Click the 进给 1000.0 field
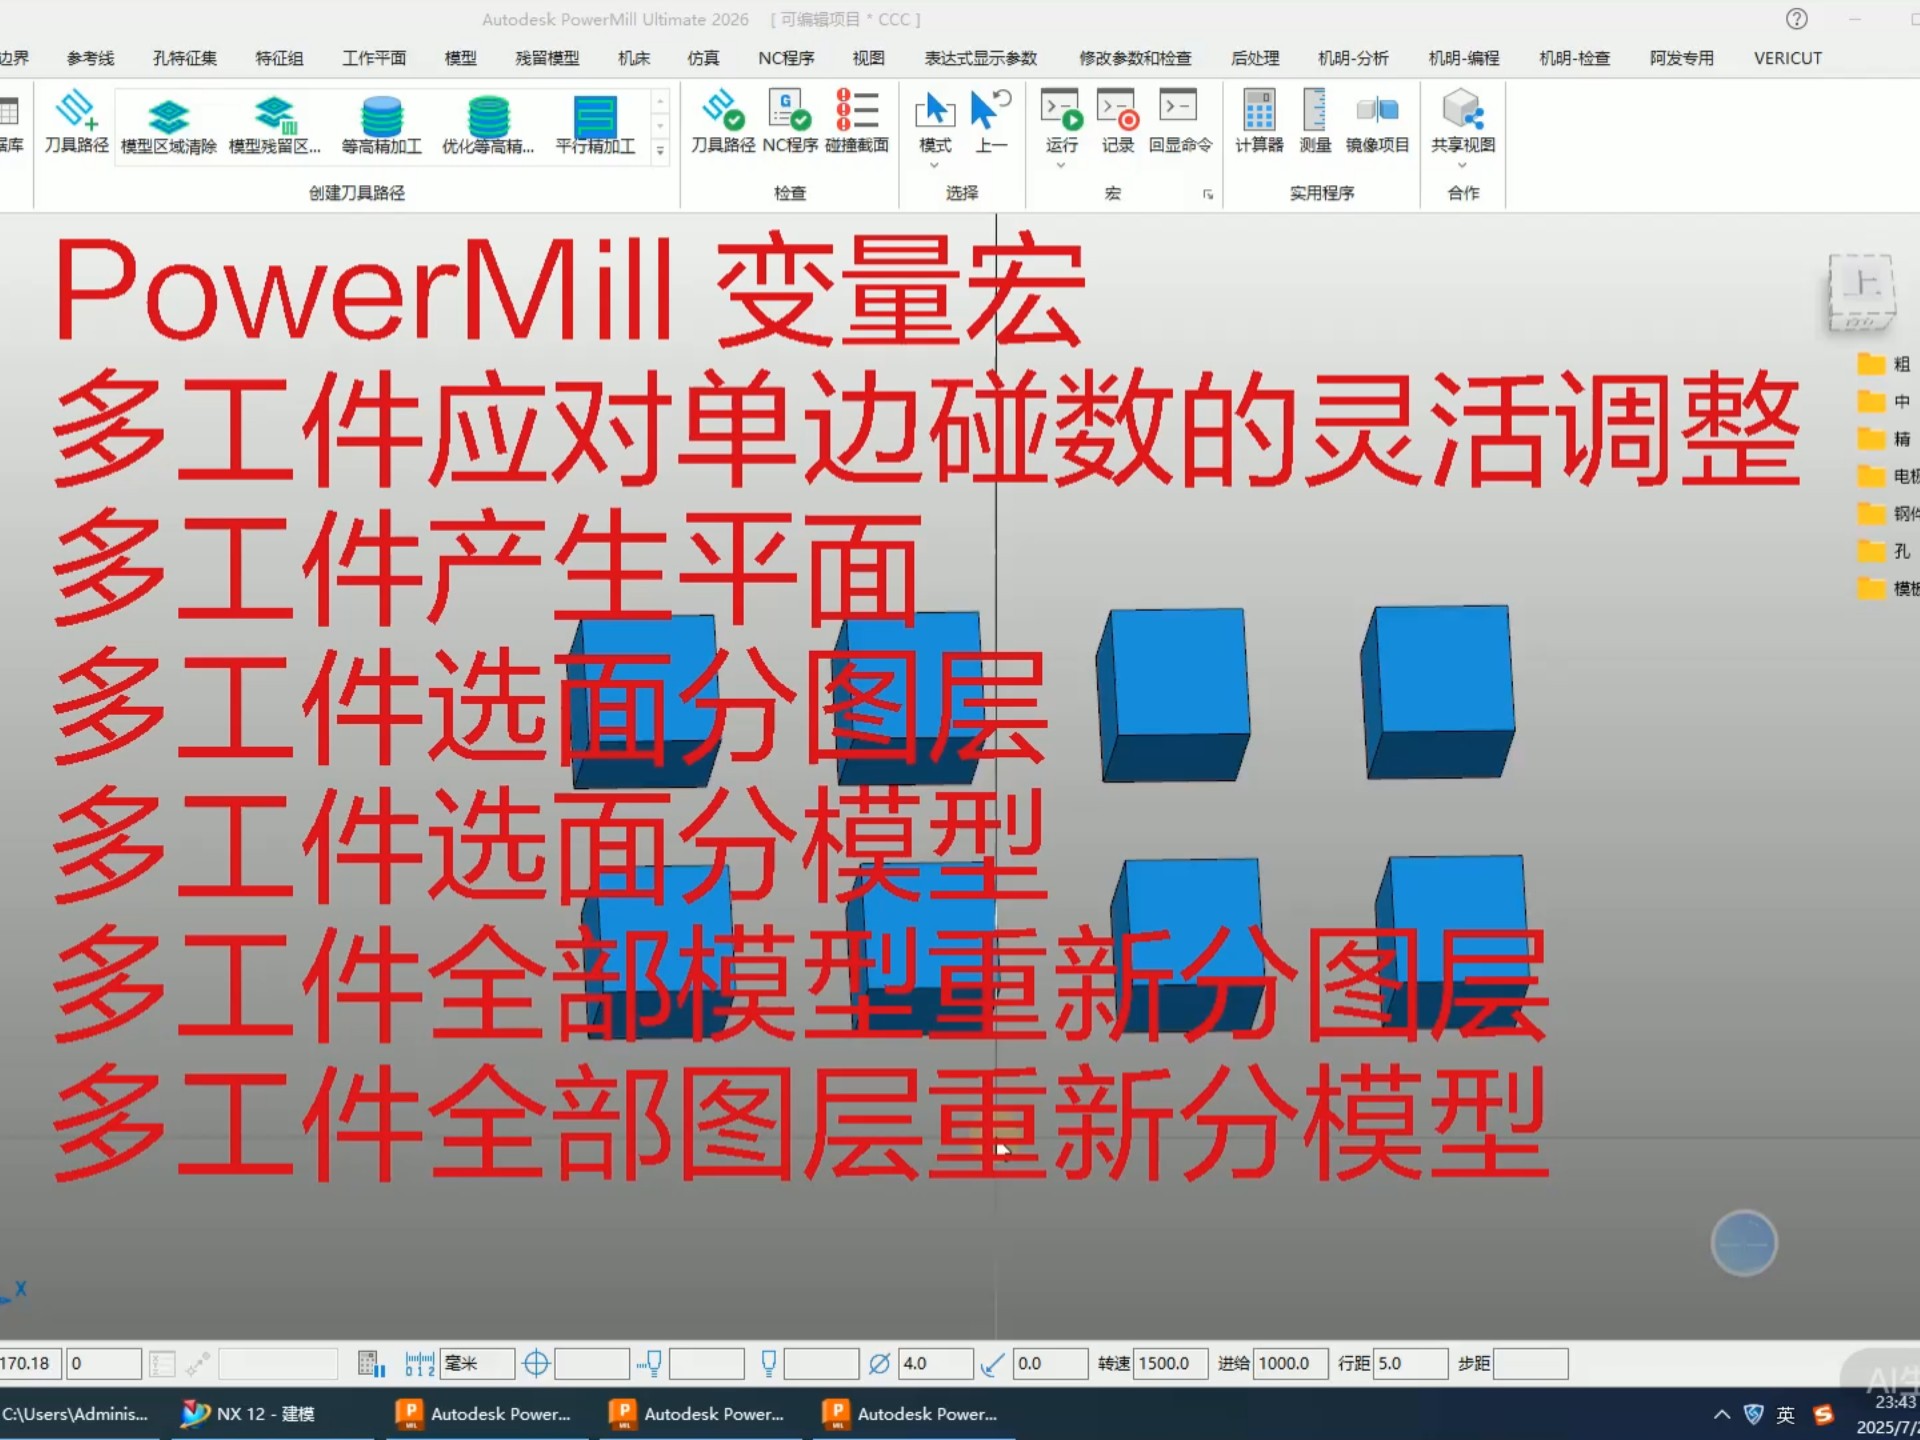This screenshot has width=1920, height=1440. pyautogui.click(x=1290, y=1364)
